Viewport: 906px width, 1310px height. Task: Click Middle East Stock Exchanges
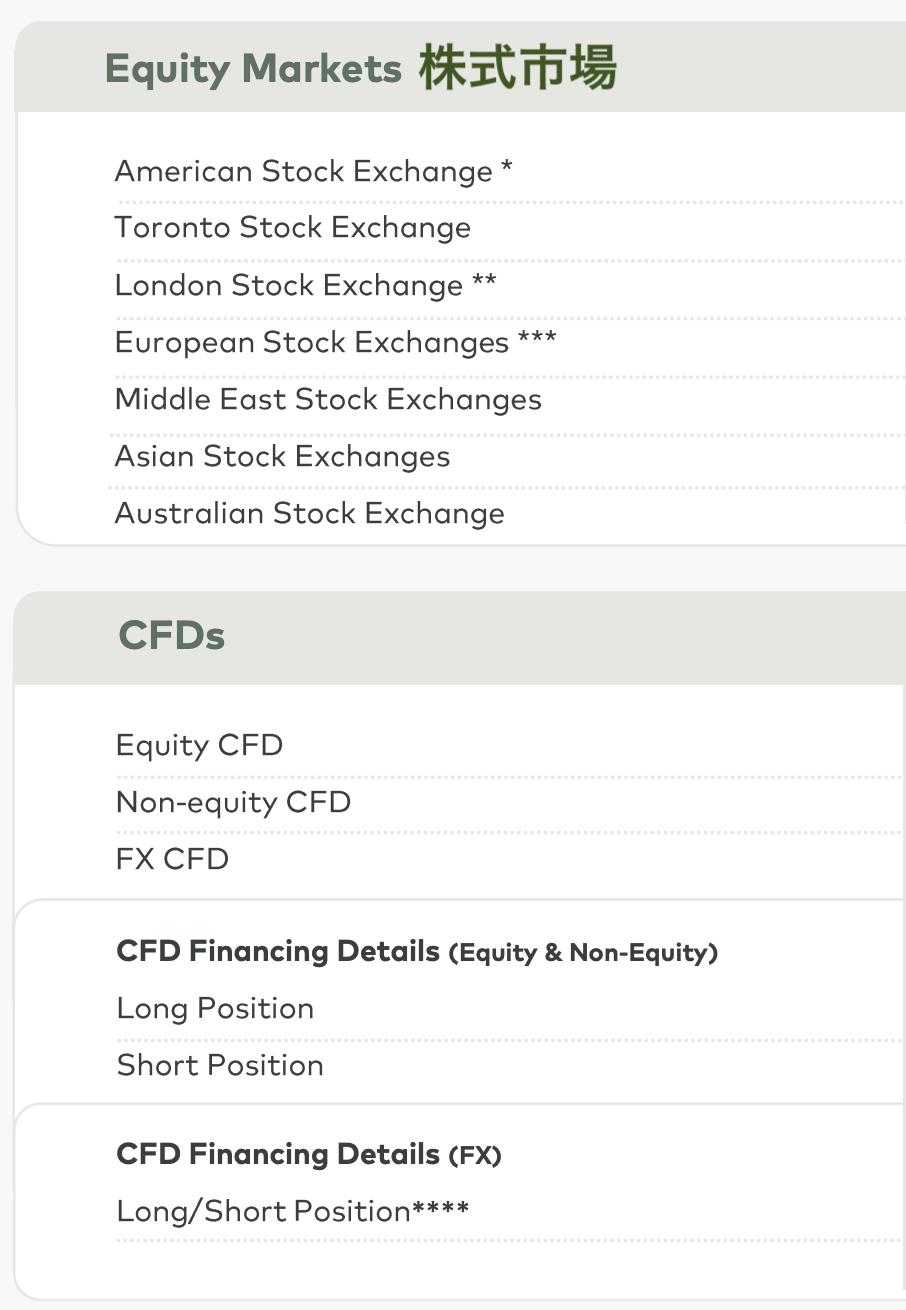coord(328,400)
